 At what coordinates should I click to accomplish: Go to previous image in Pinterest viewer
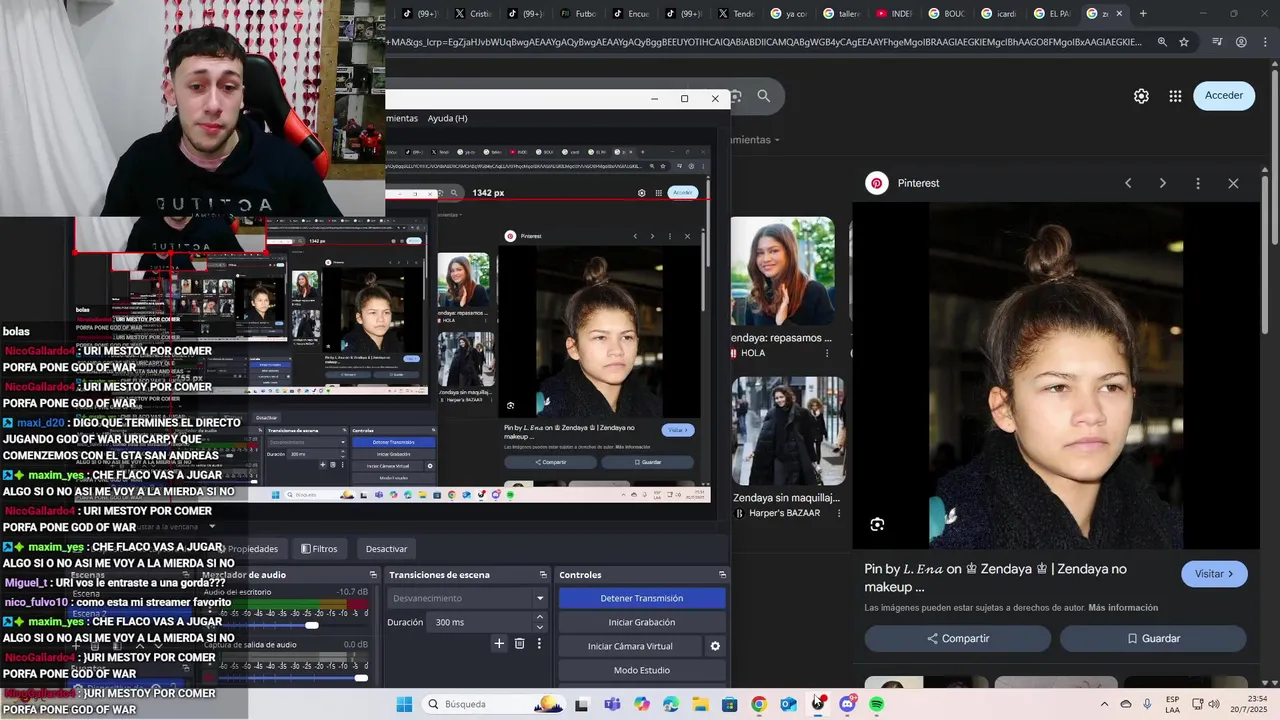click(1128, 183)
